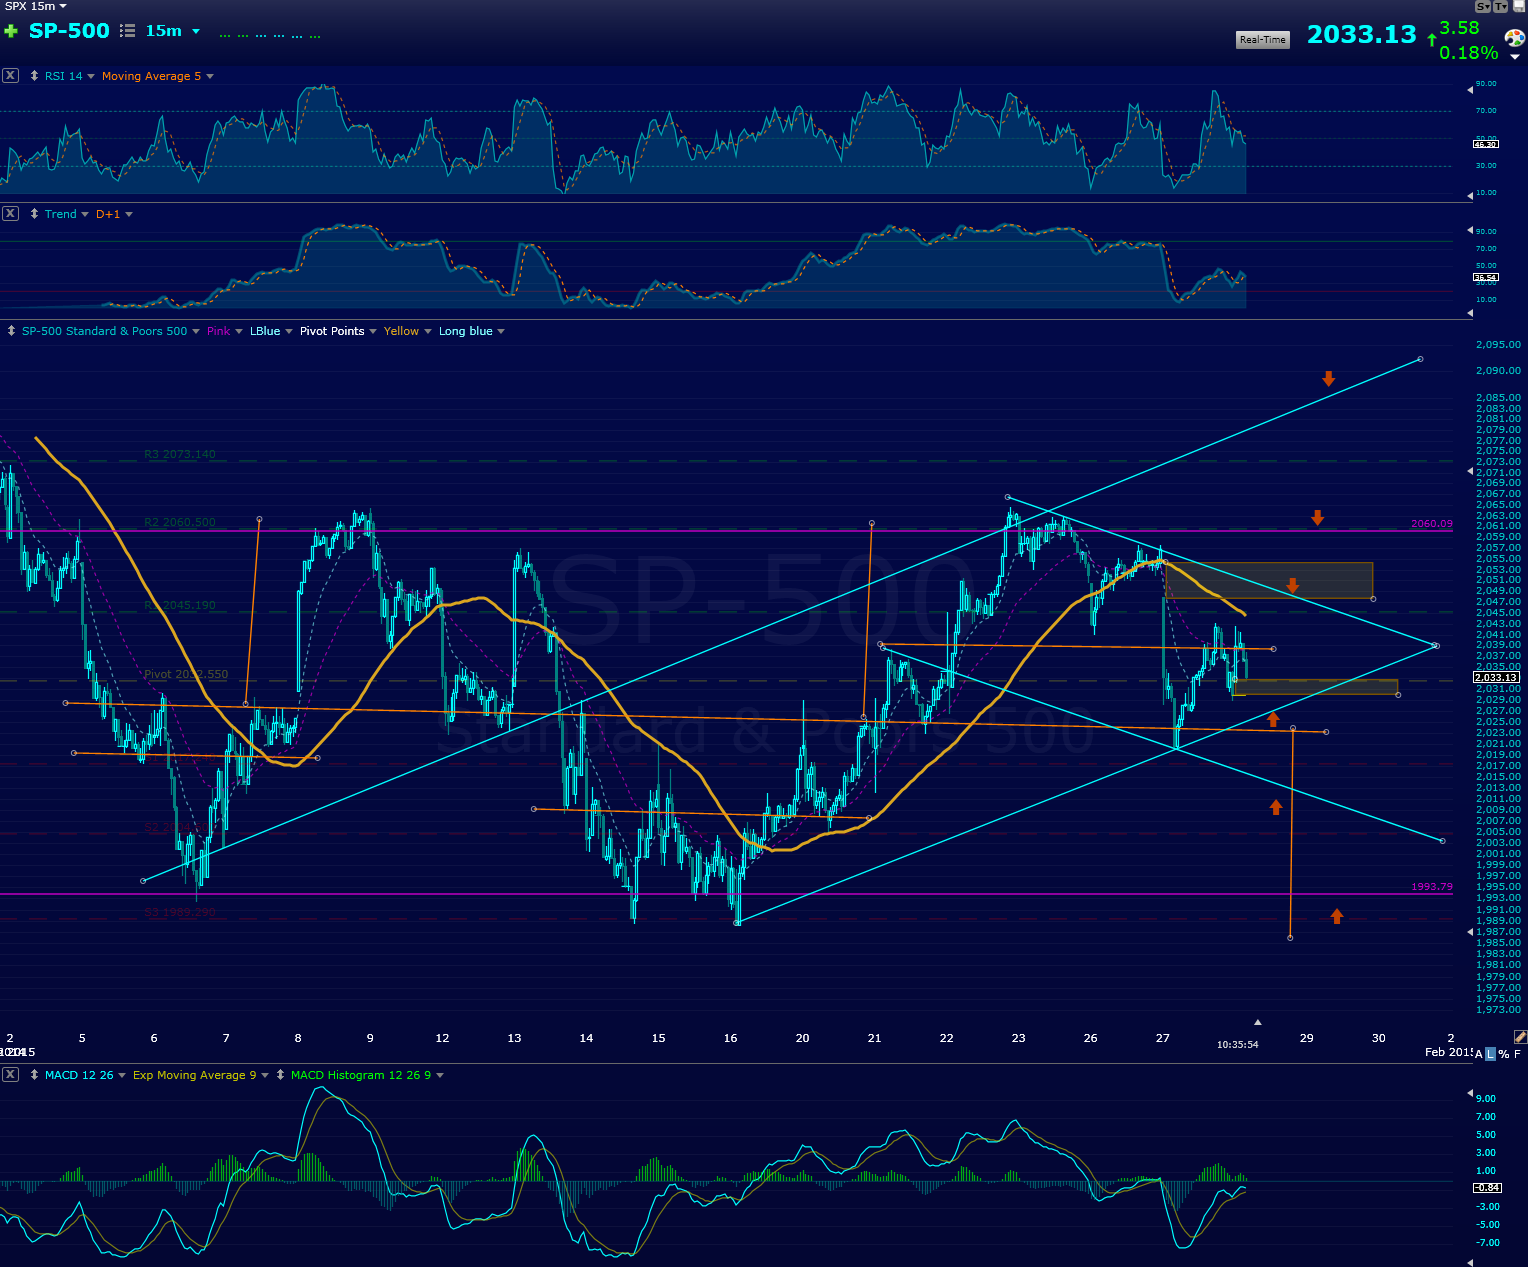
Task: Close the RSI 14 indicator panel
Action: (x=10, y=75)
